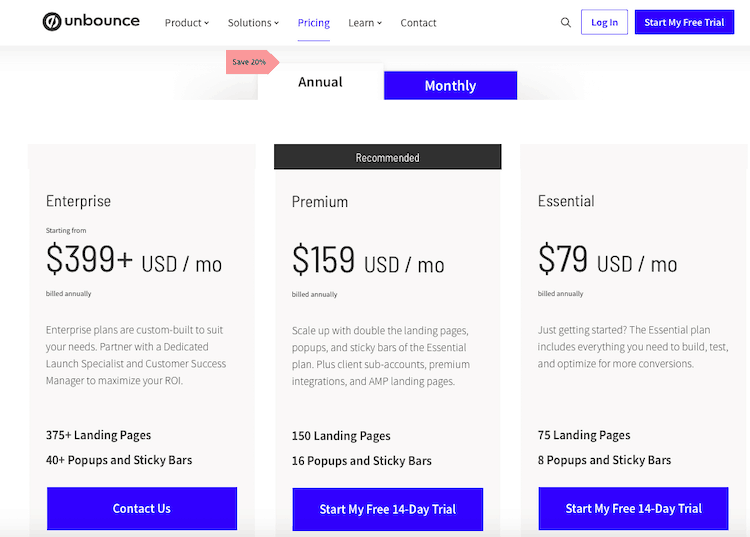
Task: Click the unbounce wordmark text
Action: click(x=102, y=21)
